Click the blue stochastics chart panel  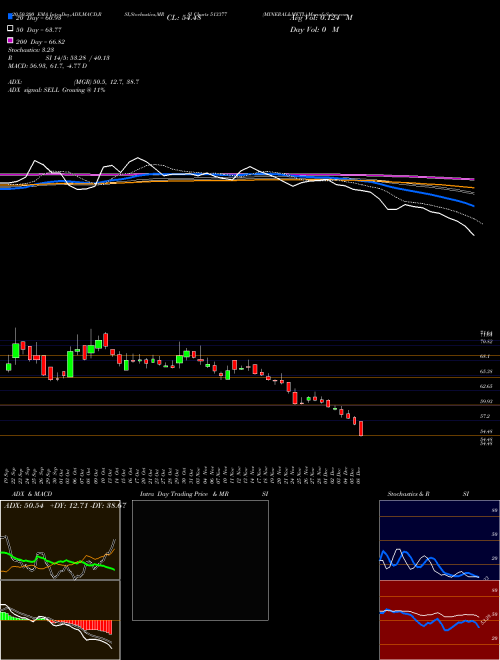(x=439, y=540)
